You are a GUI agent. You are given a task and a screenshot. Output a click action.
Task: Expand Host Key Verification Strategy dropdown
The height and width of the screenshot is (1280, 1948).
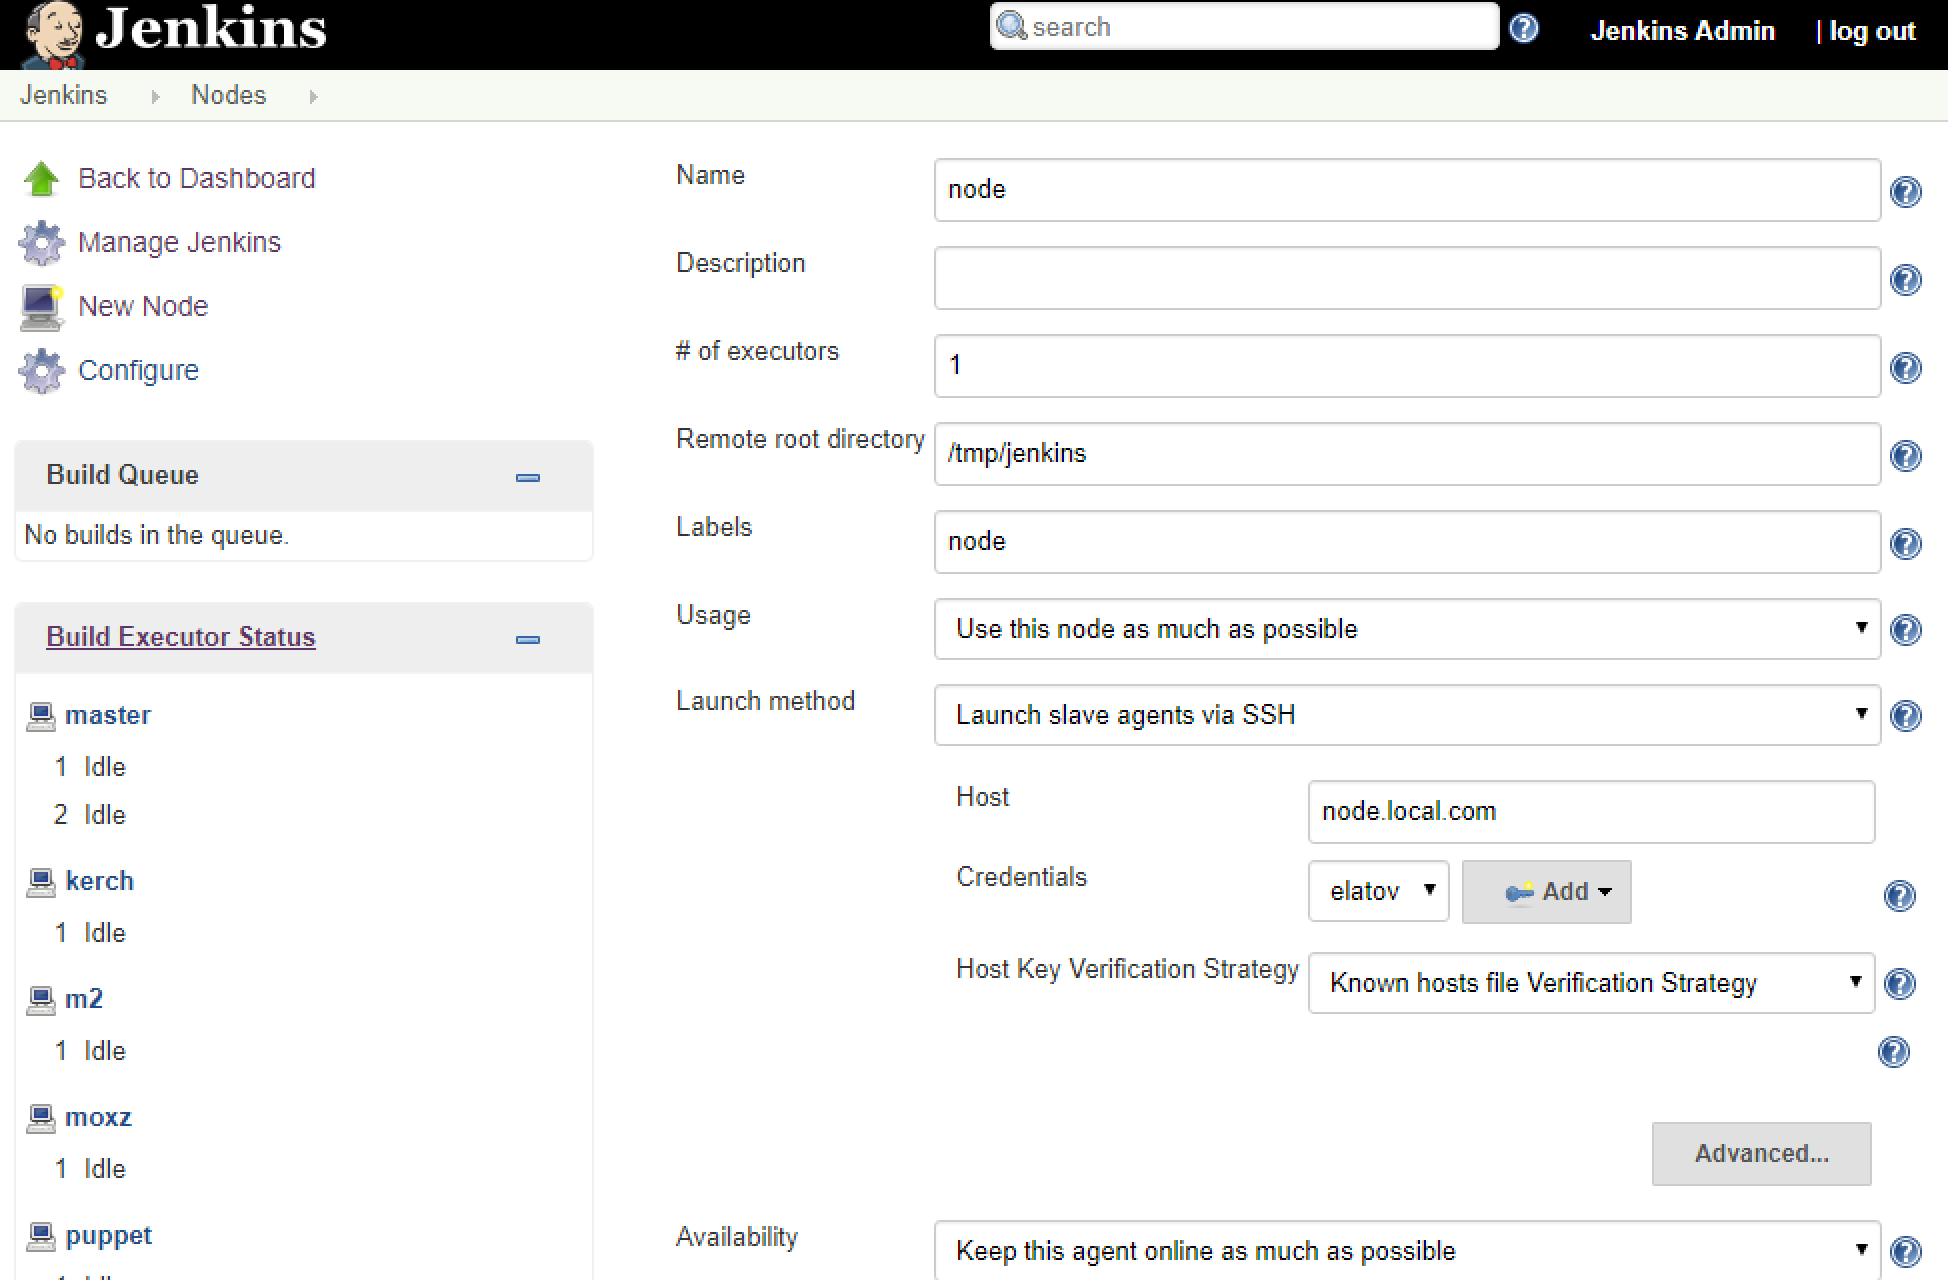coord(1590,983)
